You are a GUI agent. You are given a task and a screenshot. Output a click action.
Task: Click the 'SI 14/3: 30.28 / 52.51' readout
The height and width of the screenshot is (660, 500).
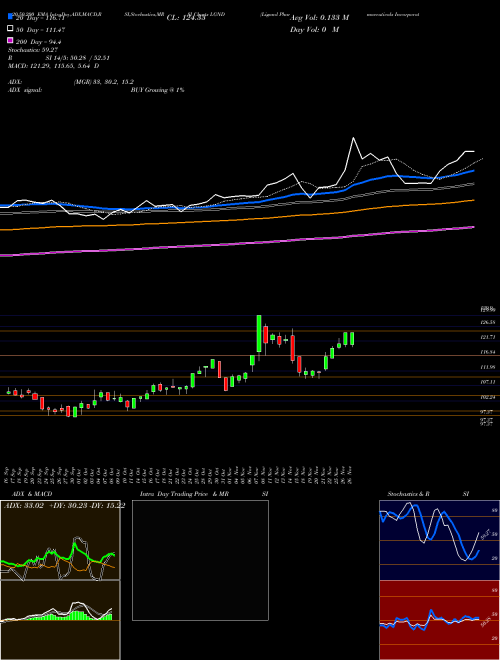(77, 58)
